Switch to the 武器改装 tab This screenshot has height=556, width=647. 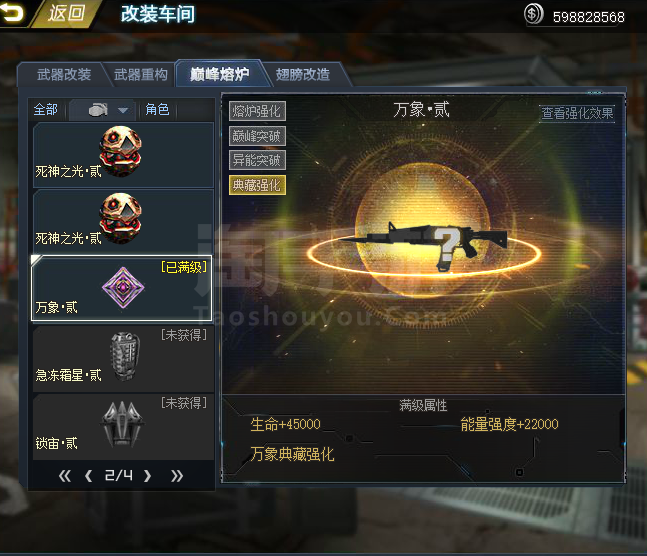(x=64, y=75)
